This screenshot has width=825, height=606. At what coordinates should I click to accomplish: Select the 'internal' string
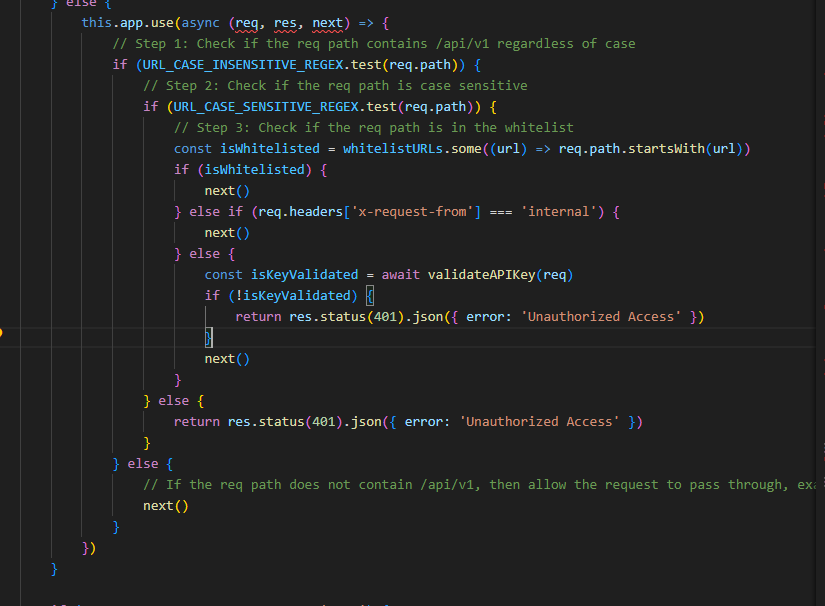559,212
